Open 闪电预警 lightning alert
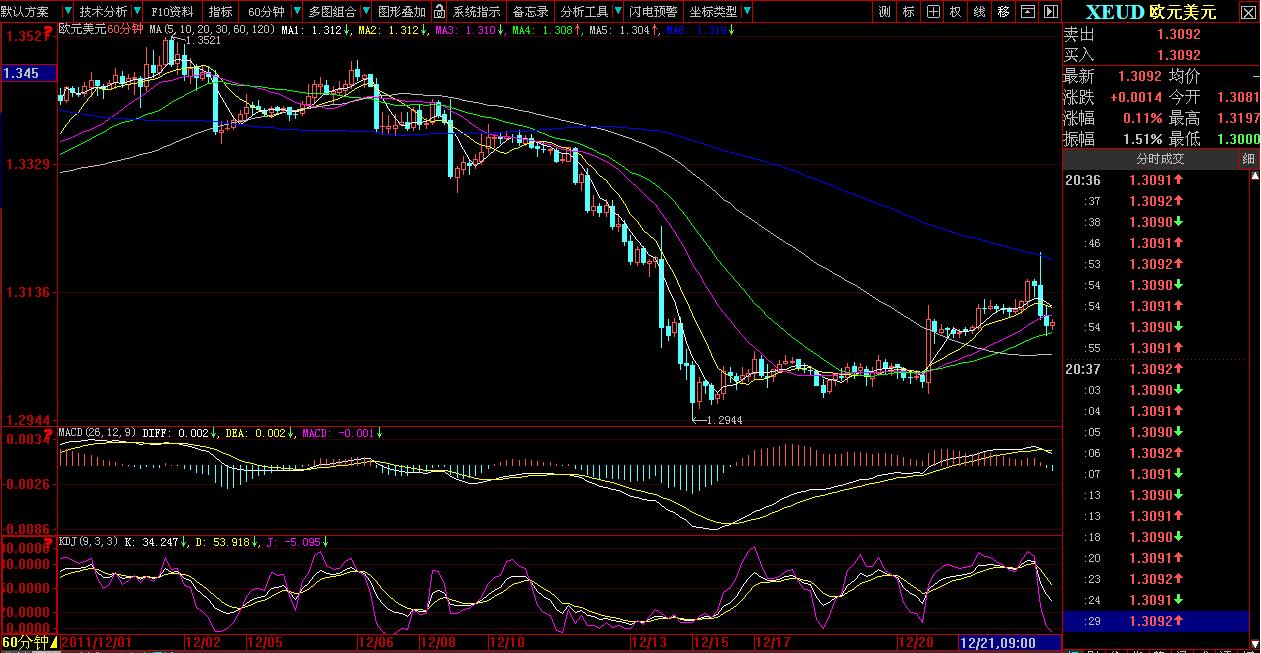This screenshot has width=1261, height=653. (653, 12)
